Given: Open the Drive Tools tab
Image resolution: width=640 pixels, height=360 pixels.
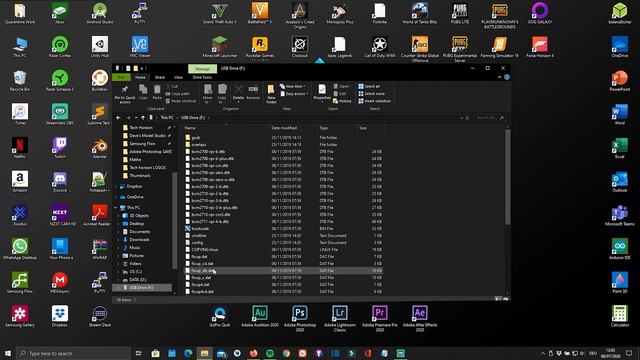Looking at the screenshot, I should [x=202, y=77].
